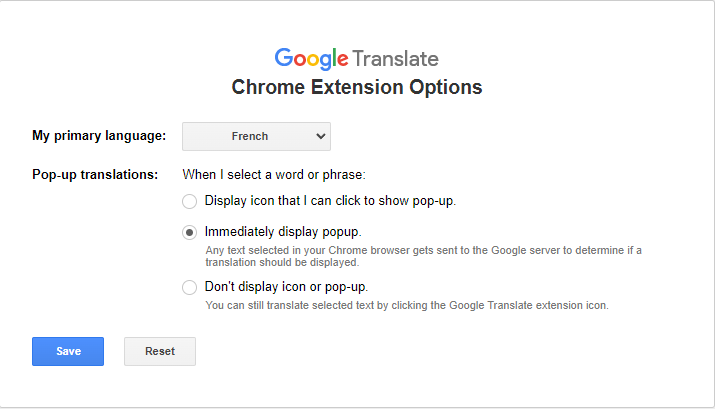The width and height of the screenshot is (715, 409).
Task: Select the Display icon radio button
Action: coord(190,201)
